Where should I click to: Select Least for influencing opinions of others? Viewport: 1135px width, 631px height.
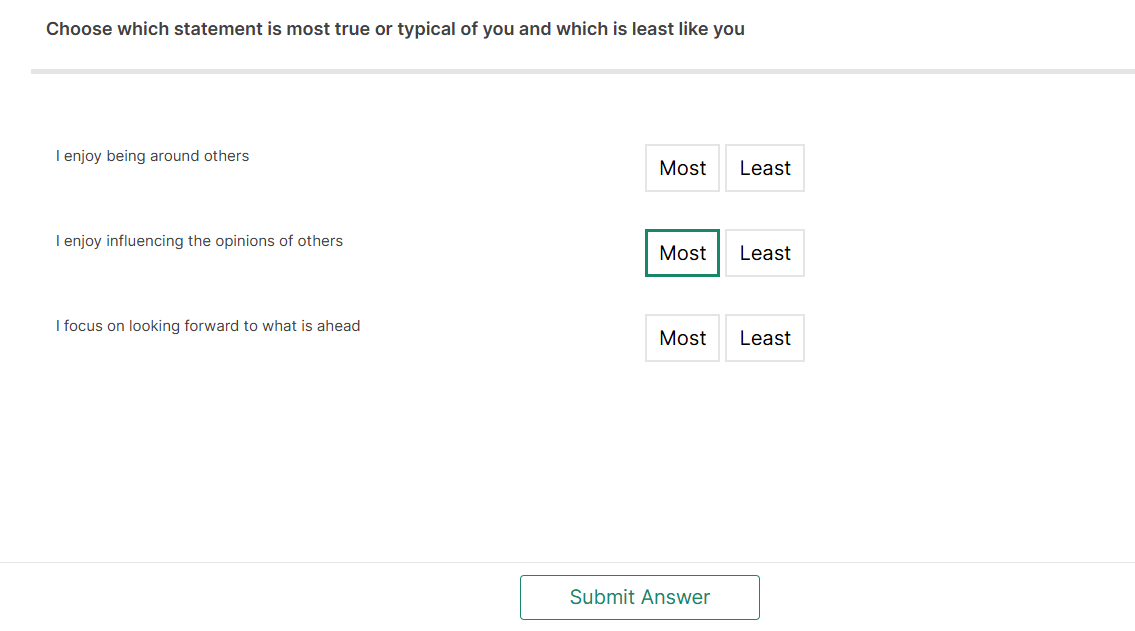765,253
